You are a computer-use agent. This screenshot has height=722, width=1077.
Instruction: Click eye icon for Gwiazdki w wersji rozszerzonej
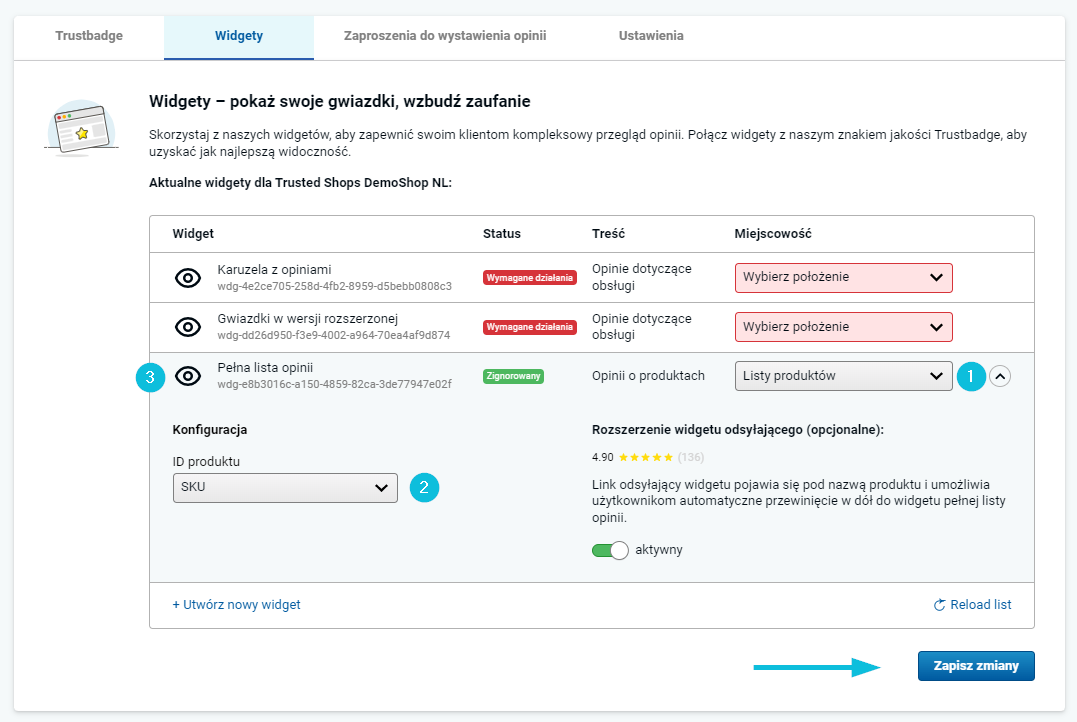point(188,327)
